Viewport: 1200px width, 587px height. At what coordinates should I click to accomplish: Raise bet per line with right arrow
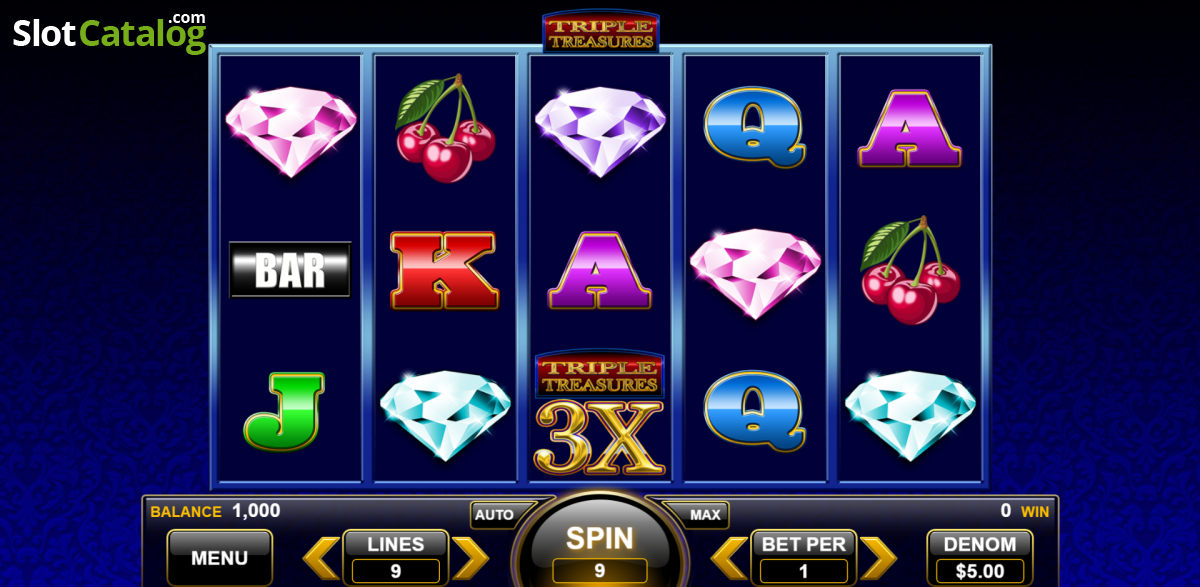coord(878,558)
